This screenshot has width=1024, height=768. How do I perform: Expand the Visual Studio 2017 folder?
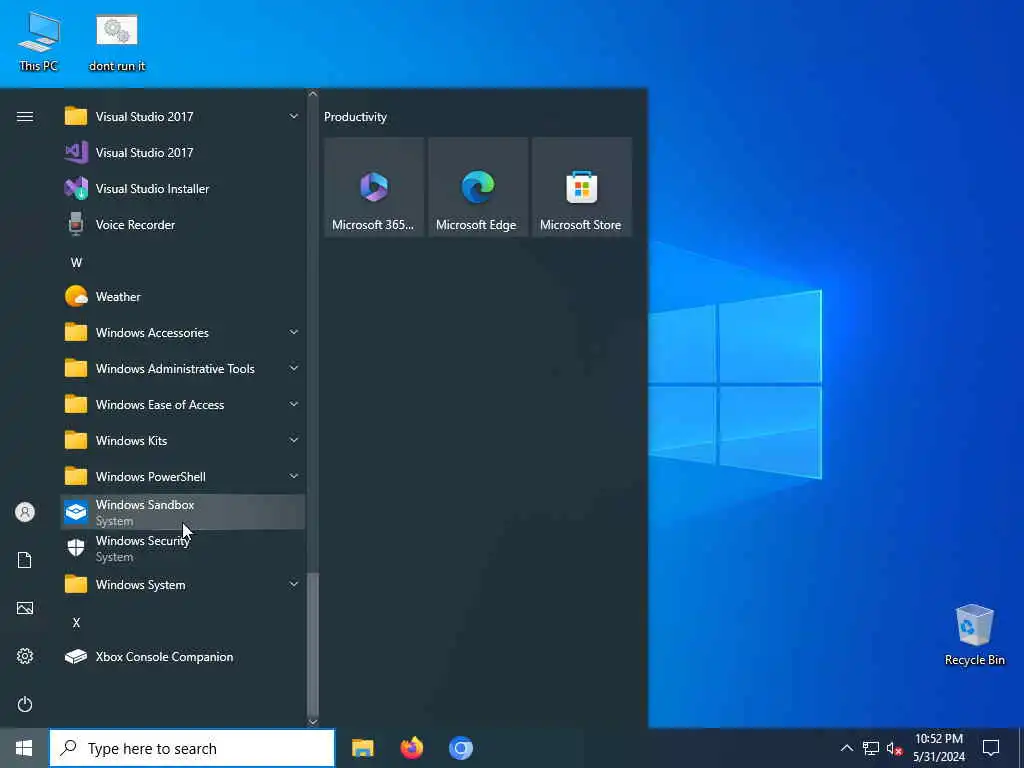click(182, 117)
